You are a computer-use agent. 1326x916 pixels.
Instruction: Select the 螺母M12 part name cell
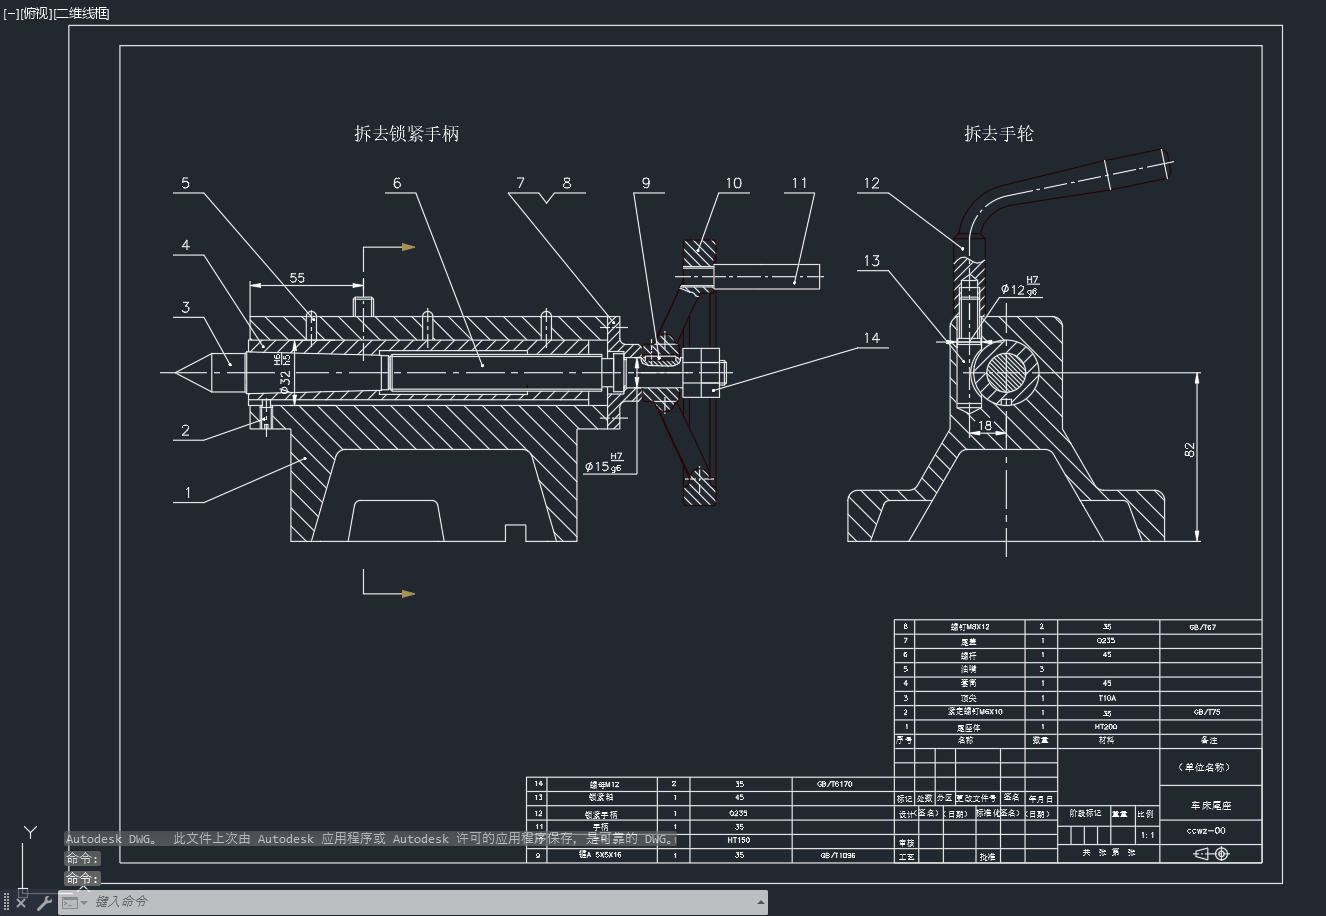(x=600, y=785)
